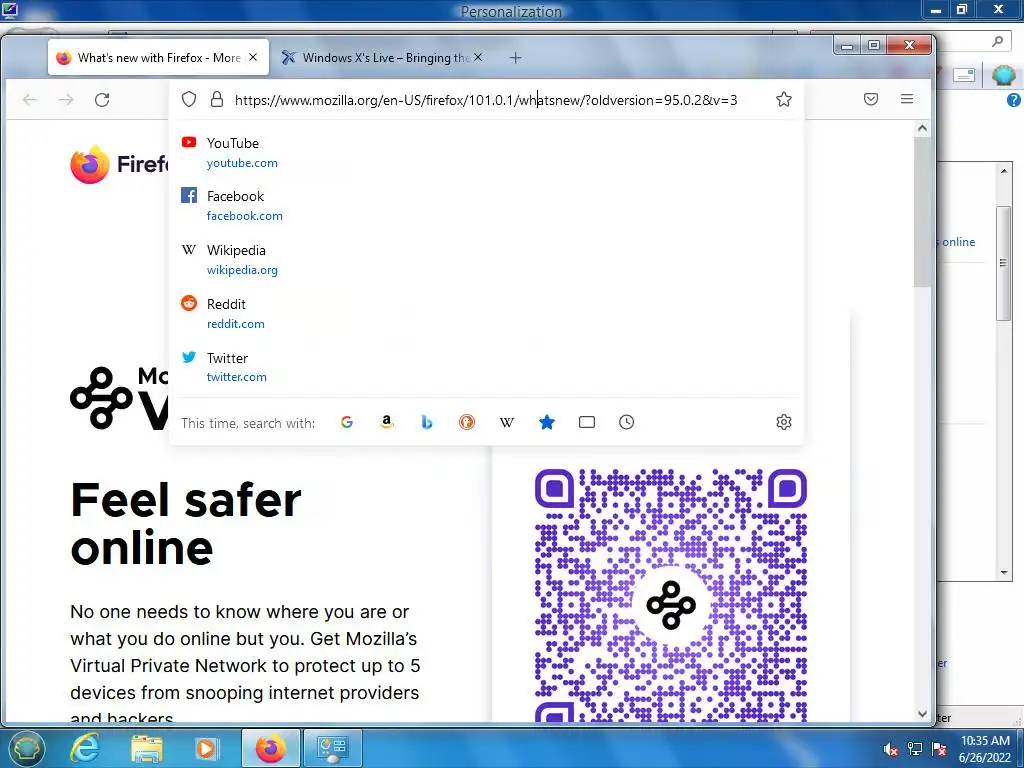Click the Firefox vertical scrollbar thumb
This screenshot has height=768, width=1024.
(922, 212)
